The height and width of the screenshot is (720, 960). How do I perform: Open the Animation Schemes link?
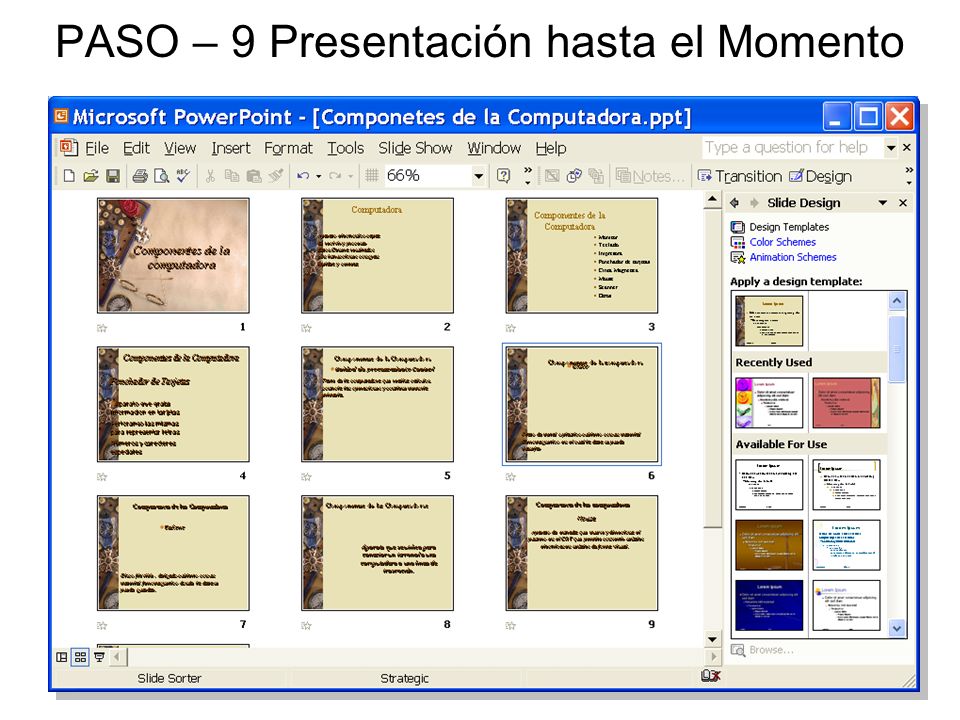793,257
